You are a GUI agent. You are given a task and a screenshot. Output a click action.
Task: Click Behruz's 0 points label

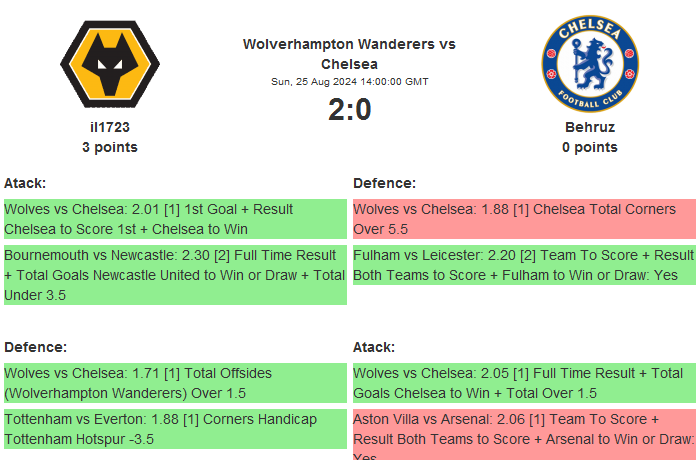(x=589, y=147)
